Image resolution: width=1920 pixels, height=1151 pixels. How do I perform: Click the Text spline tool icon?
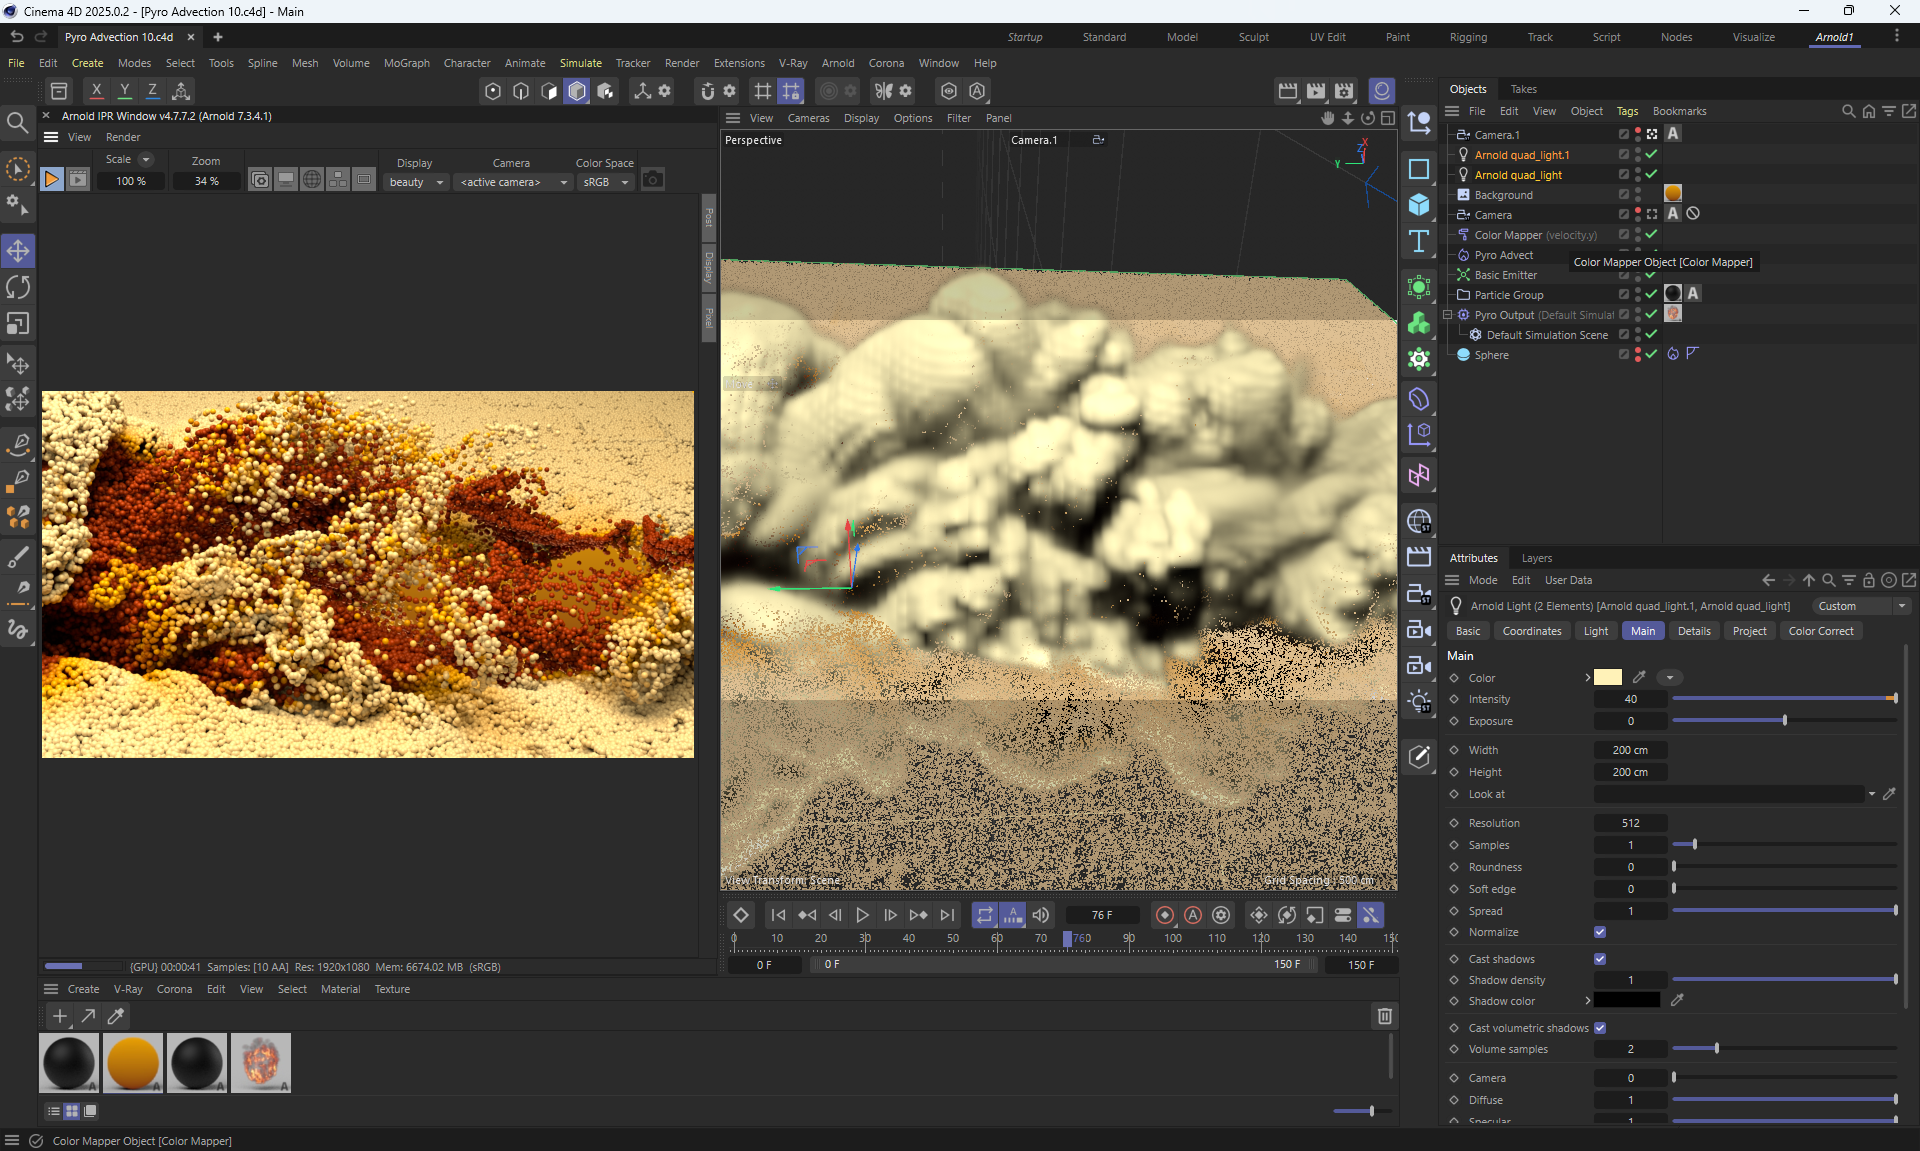tap(1419, 241)
